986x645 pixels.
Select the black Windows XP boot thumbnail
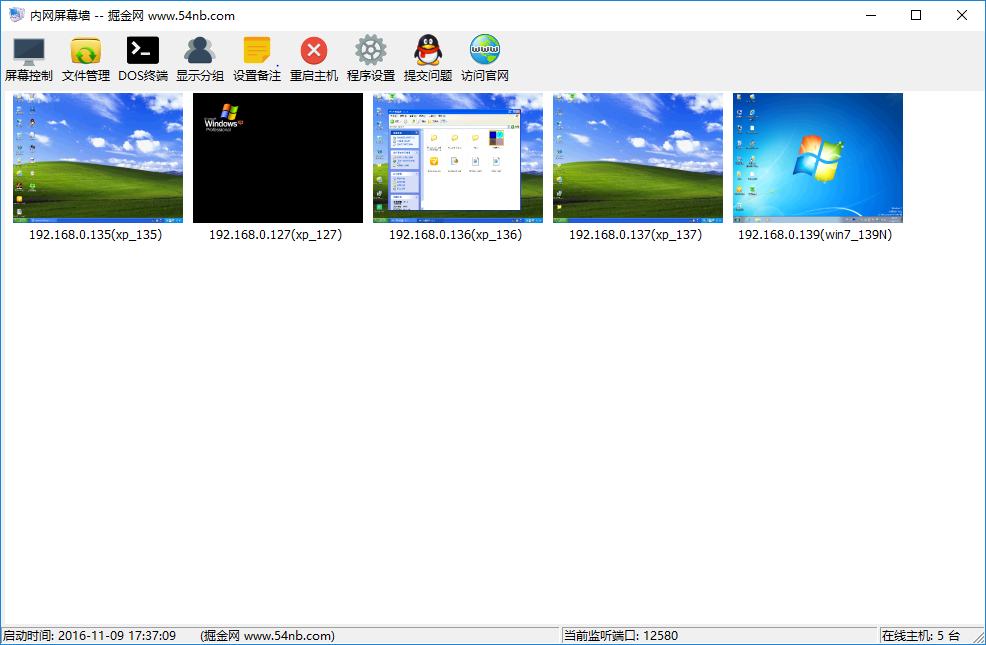278,158
